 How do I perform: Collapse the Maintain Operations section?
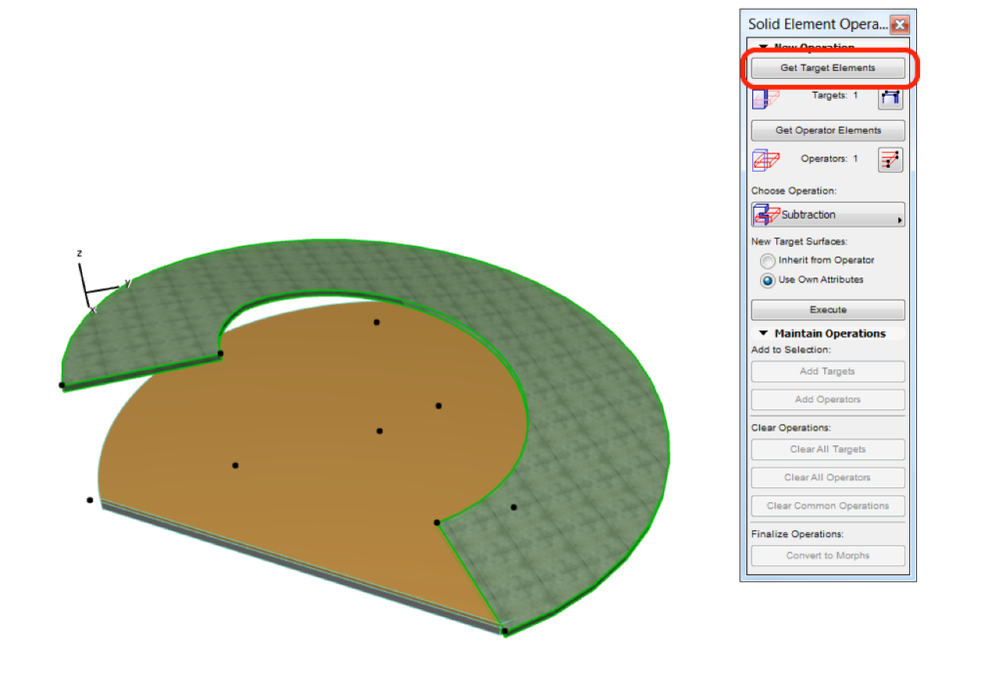click(x=764, y=333)
